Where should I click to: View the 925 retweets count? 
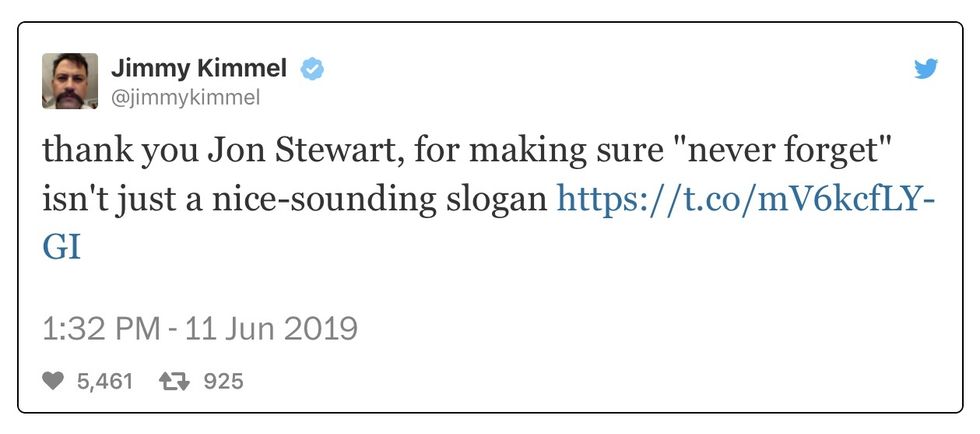[223, 381]
